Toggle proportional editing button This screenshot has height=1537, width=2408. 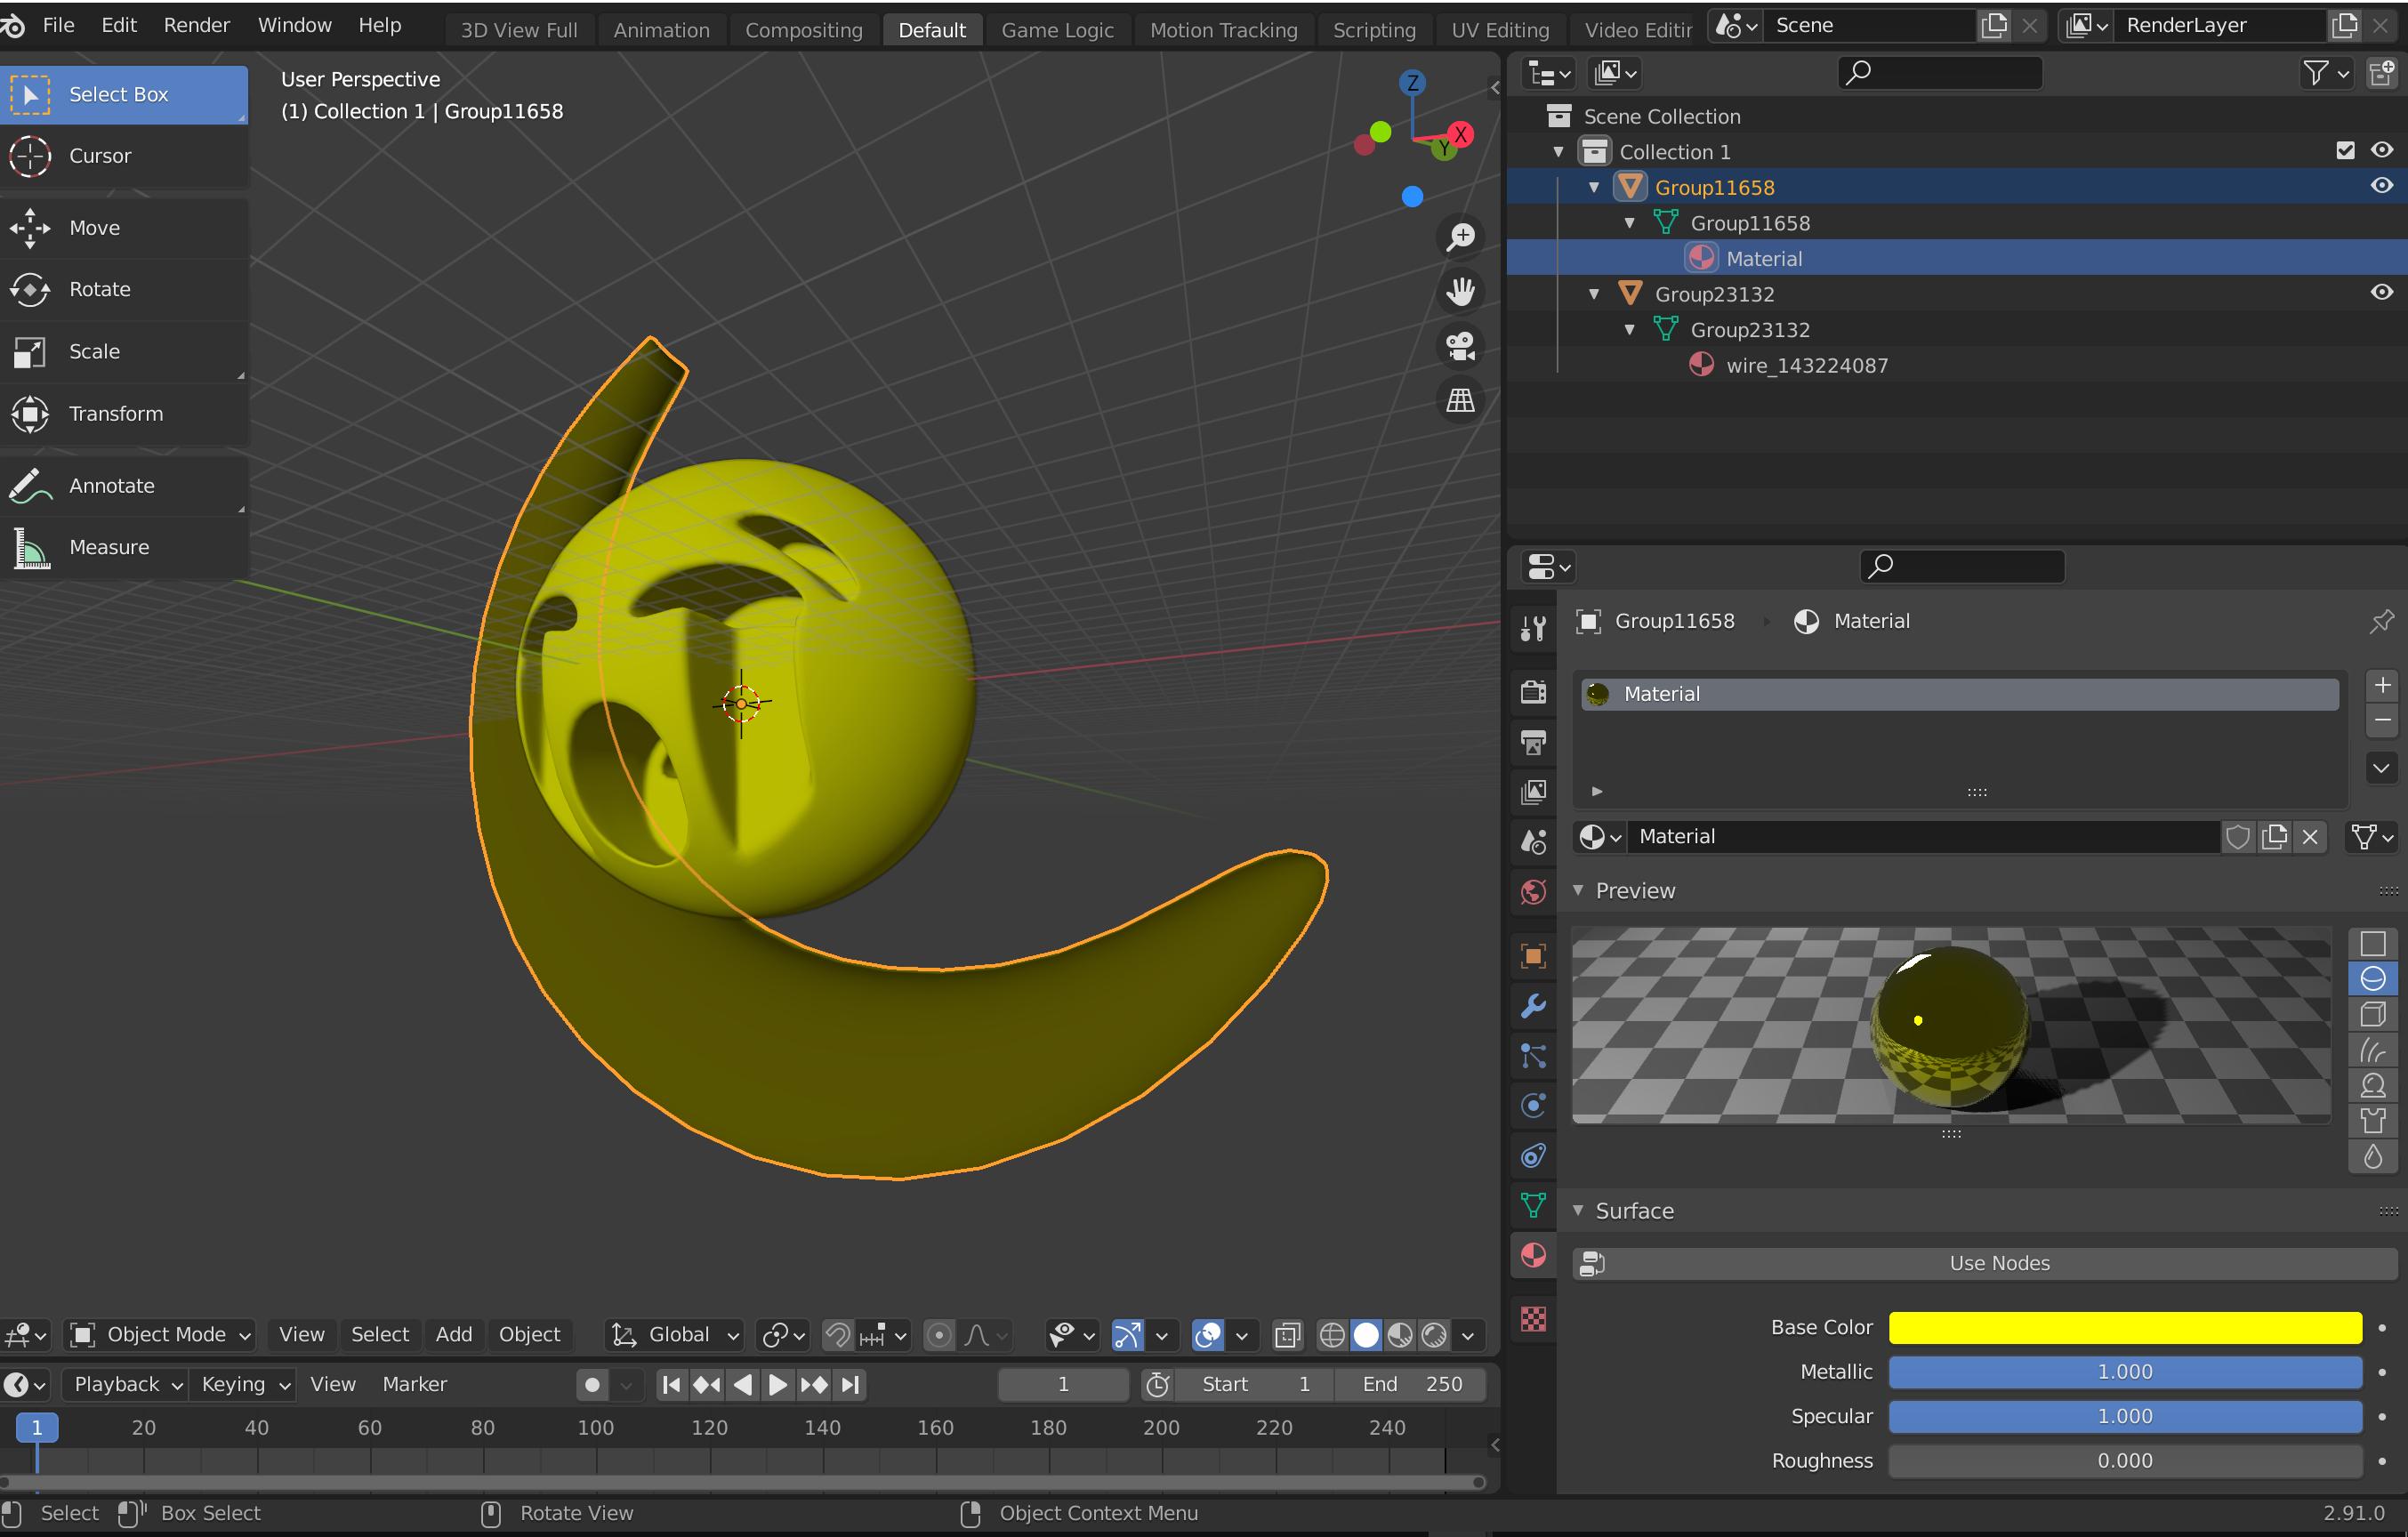pyautogui.click(x=939, y=1335)
